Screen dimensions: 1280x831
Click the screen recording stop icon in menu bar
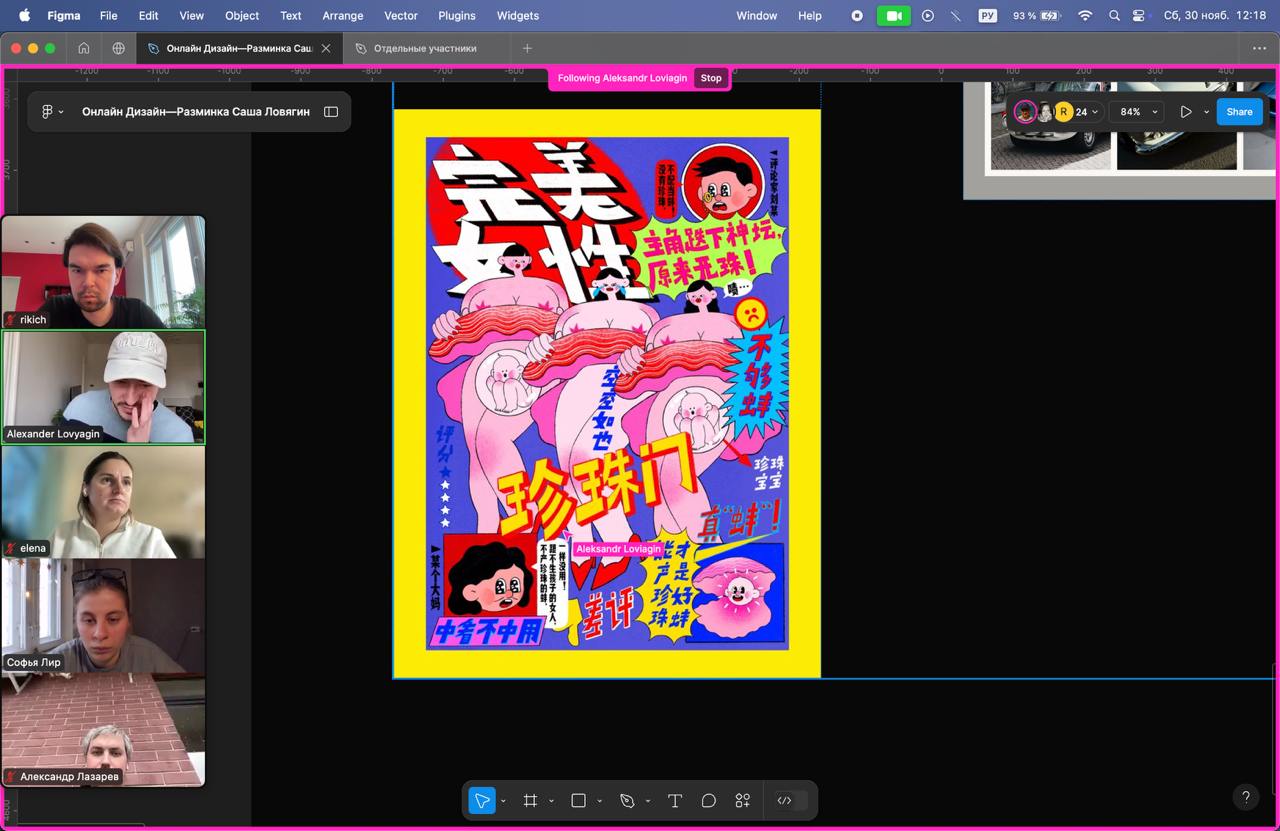pyautogui.click(x=857, y=15)
